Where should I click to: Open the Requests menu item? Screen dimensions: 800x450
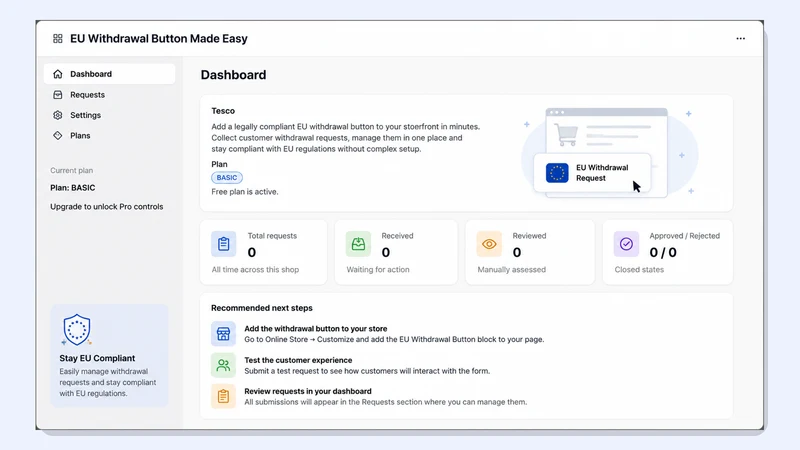pos(109,95)
